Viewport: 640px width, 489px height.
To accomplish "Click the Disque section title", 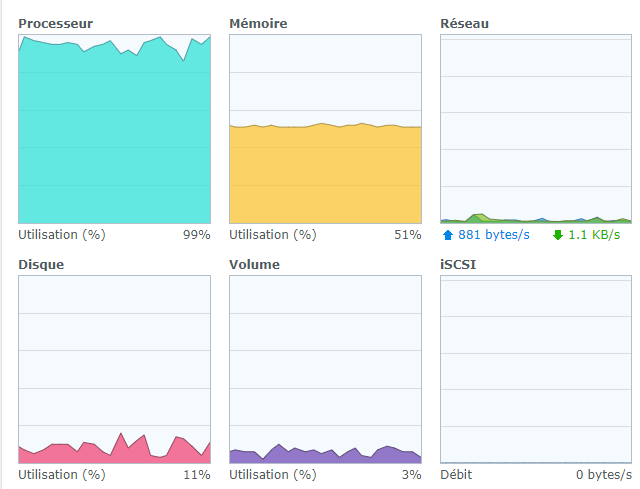I will 41,264.
